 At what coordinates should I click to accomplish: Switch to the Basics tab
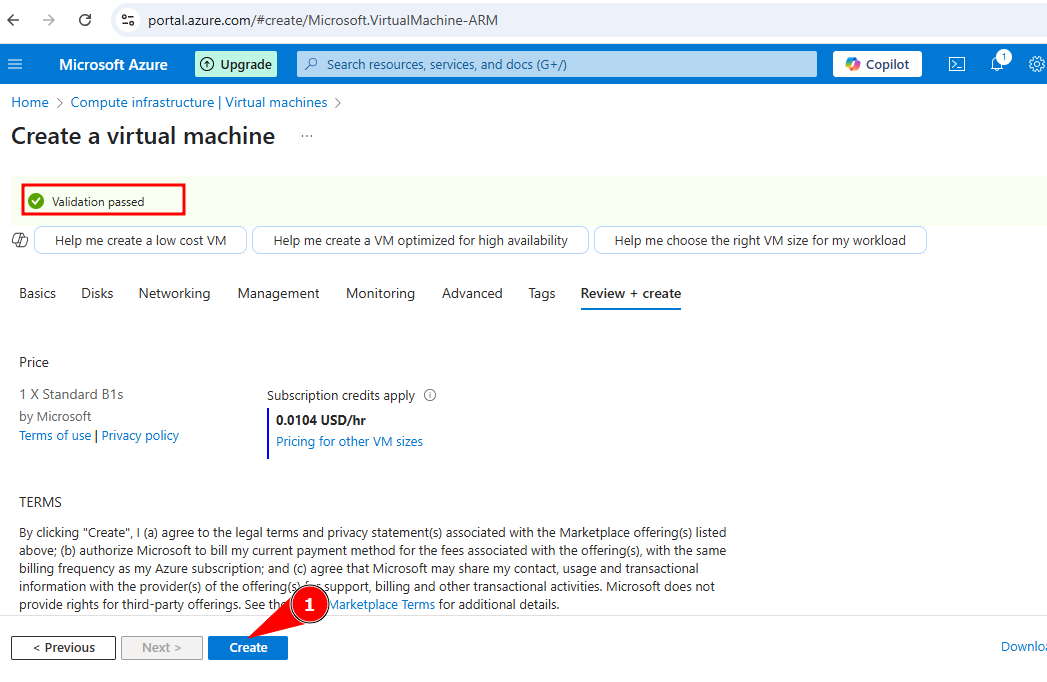click(37, 293)
